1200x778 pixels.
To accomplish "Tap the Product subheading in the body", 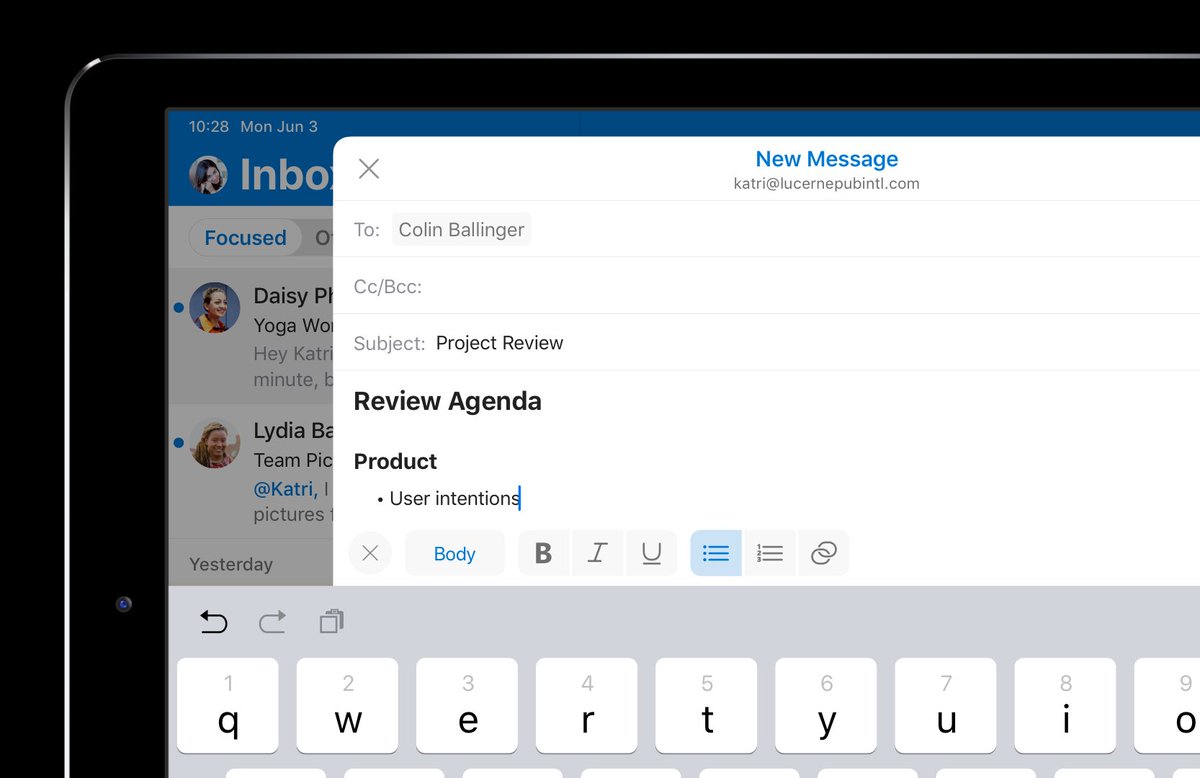I will (395, 461).
